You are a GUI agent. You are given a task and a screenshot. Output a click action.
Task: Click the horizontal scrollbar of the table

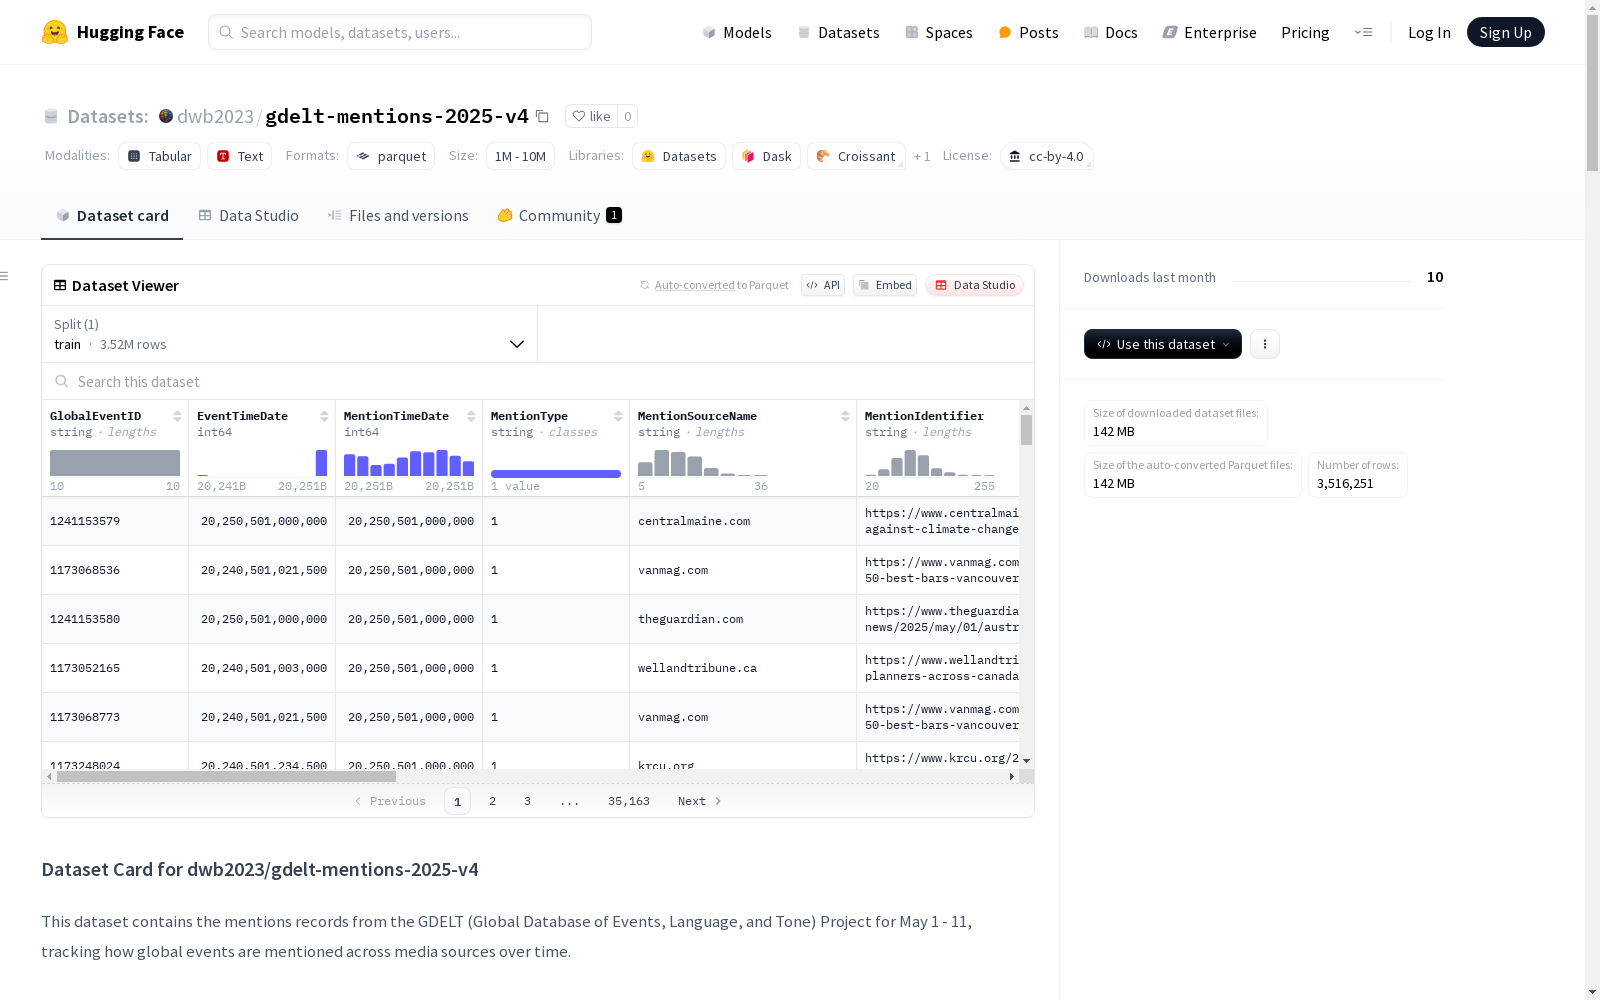pos(226,776)
